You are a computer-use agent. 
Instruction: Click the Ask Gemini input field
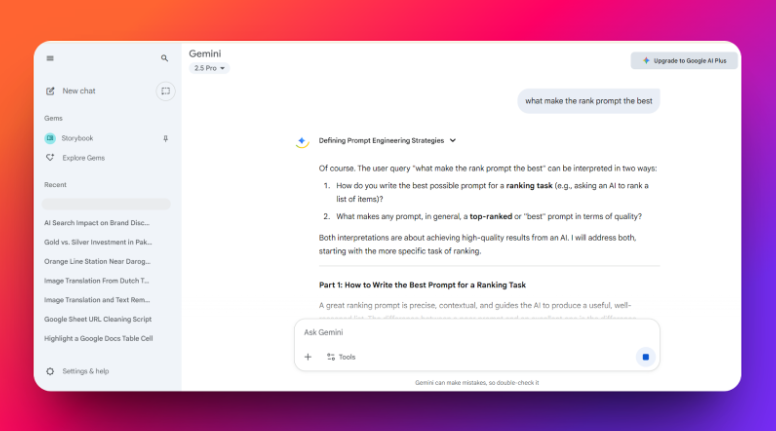[470, 331]
